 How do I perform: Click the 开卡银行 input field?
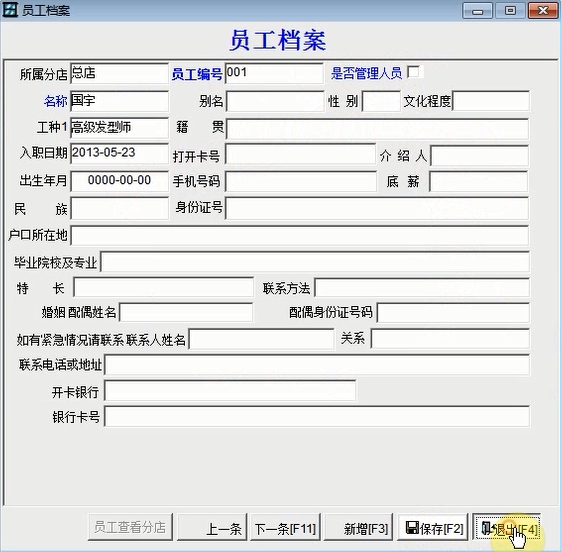coord(230,391)
